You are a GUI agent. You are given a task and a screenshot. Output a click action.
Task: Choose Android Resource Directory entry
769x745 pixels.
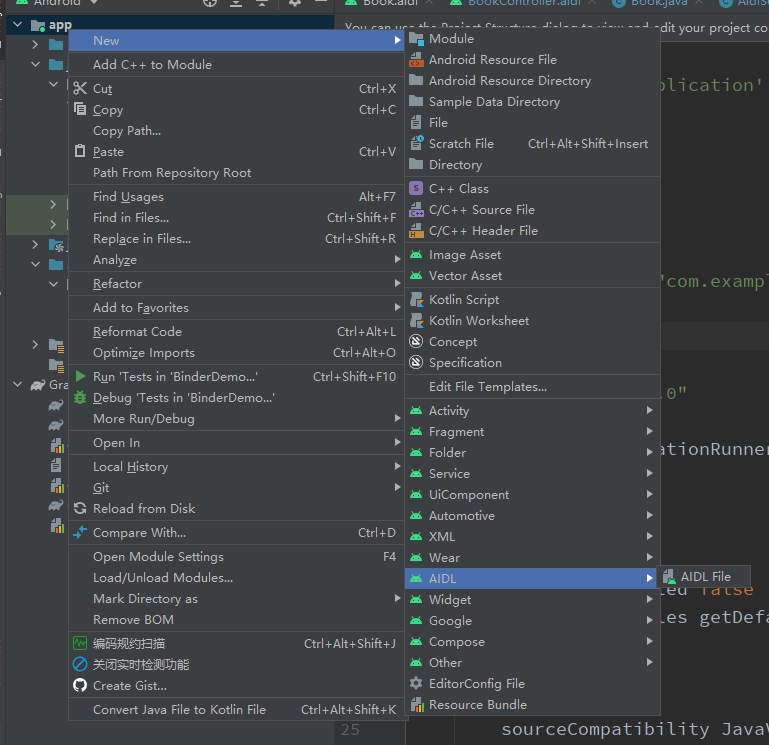pyautogui.click(x=533, y=80)
